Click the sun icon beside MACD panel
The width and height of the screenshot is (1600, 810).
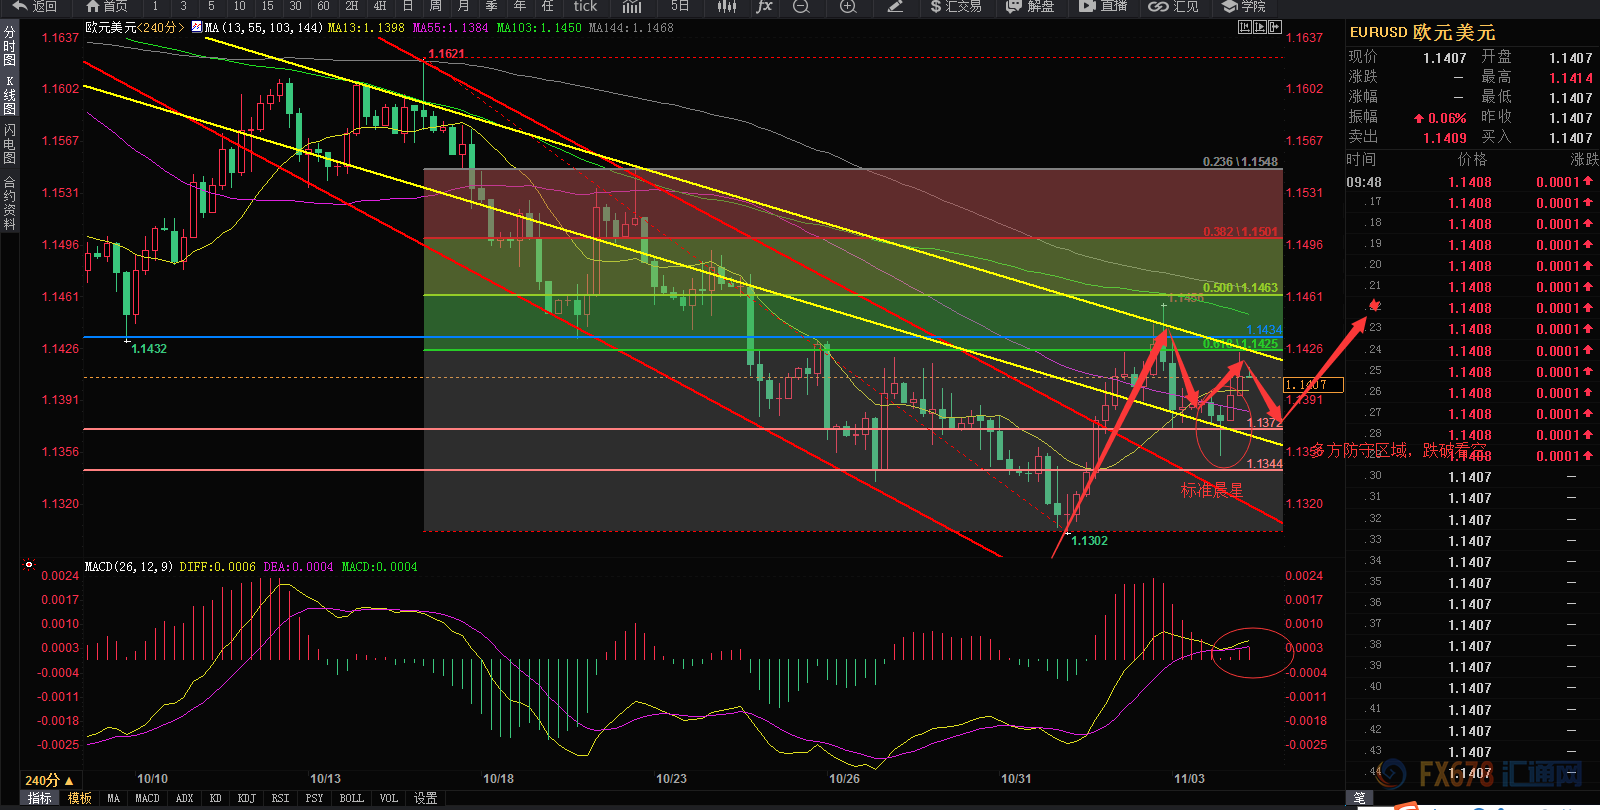29,565
